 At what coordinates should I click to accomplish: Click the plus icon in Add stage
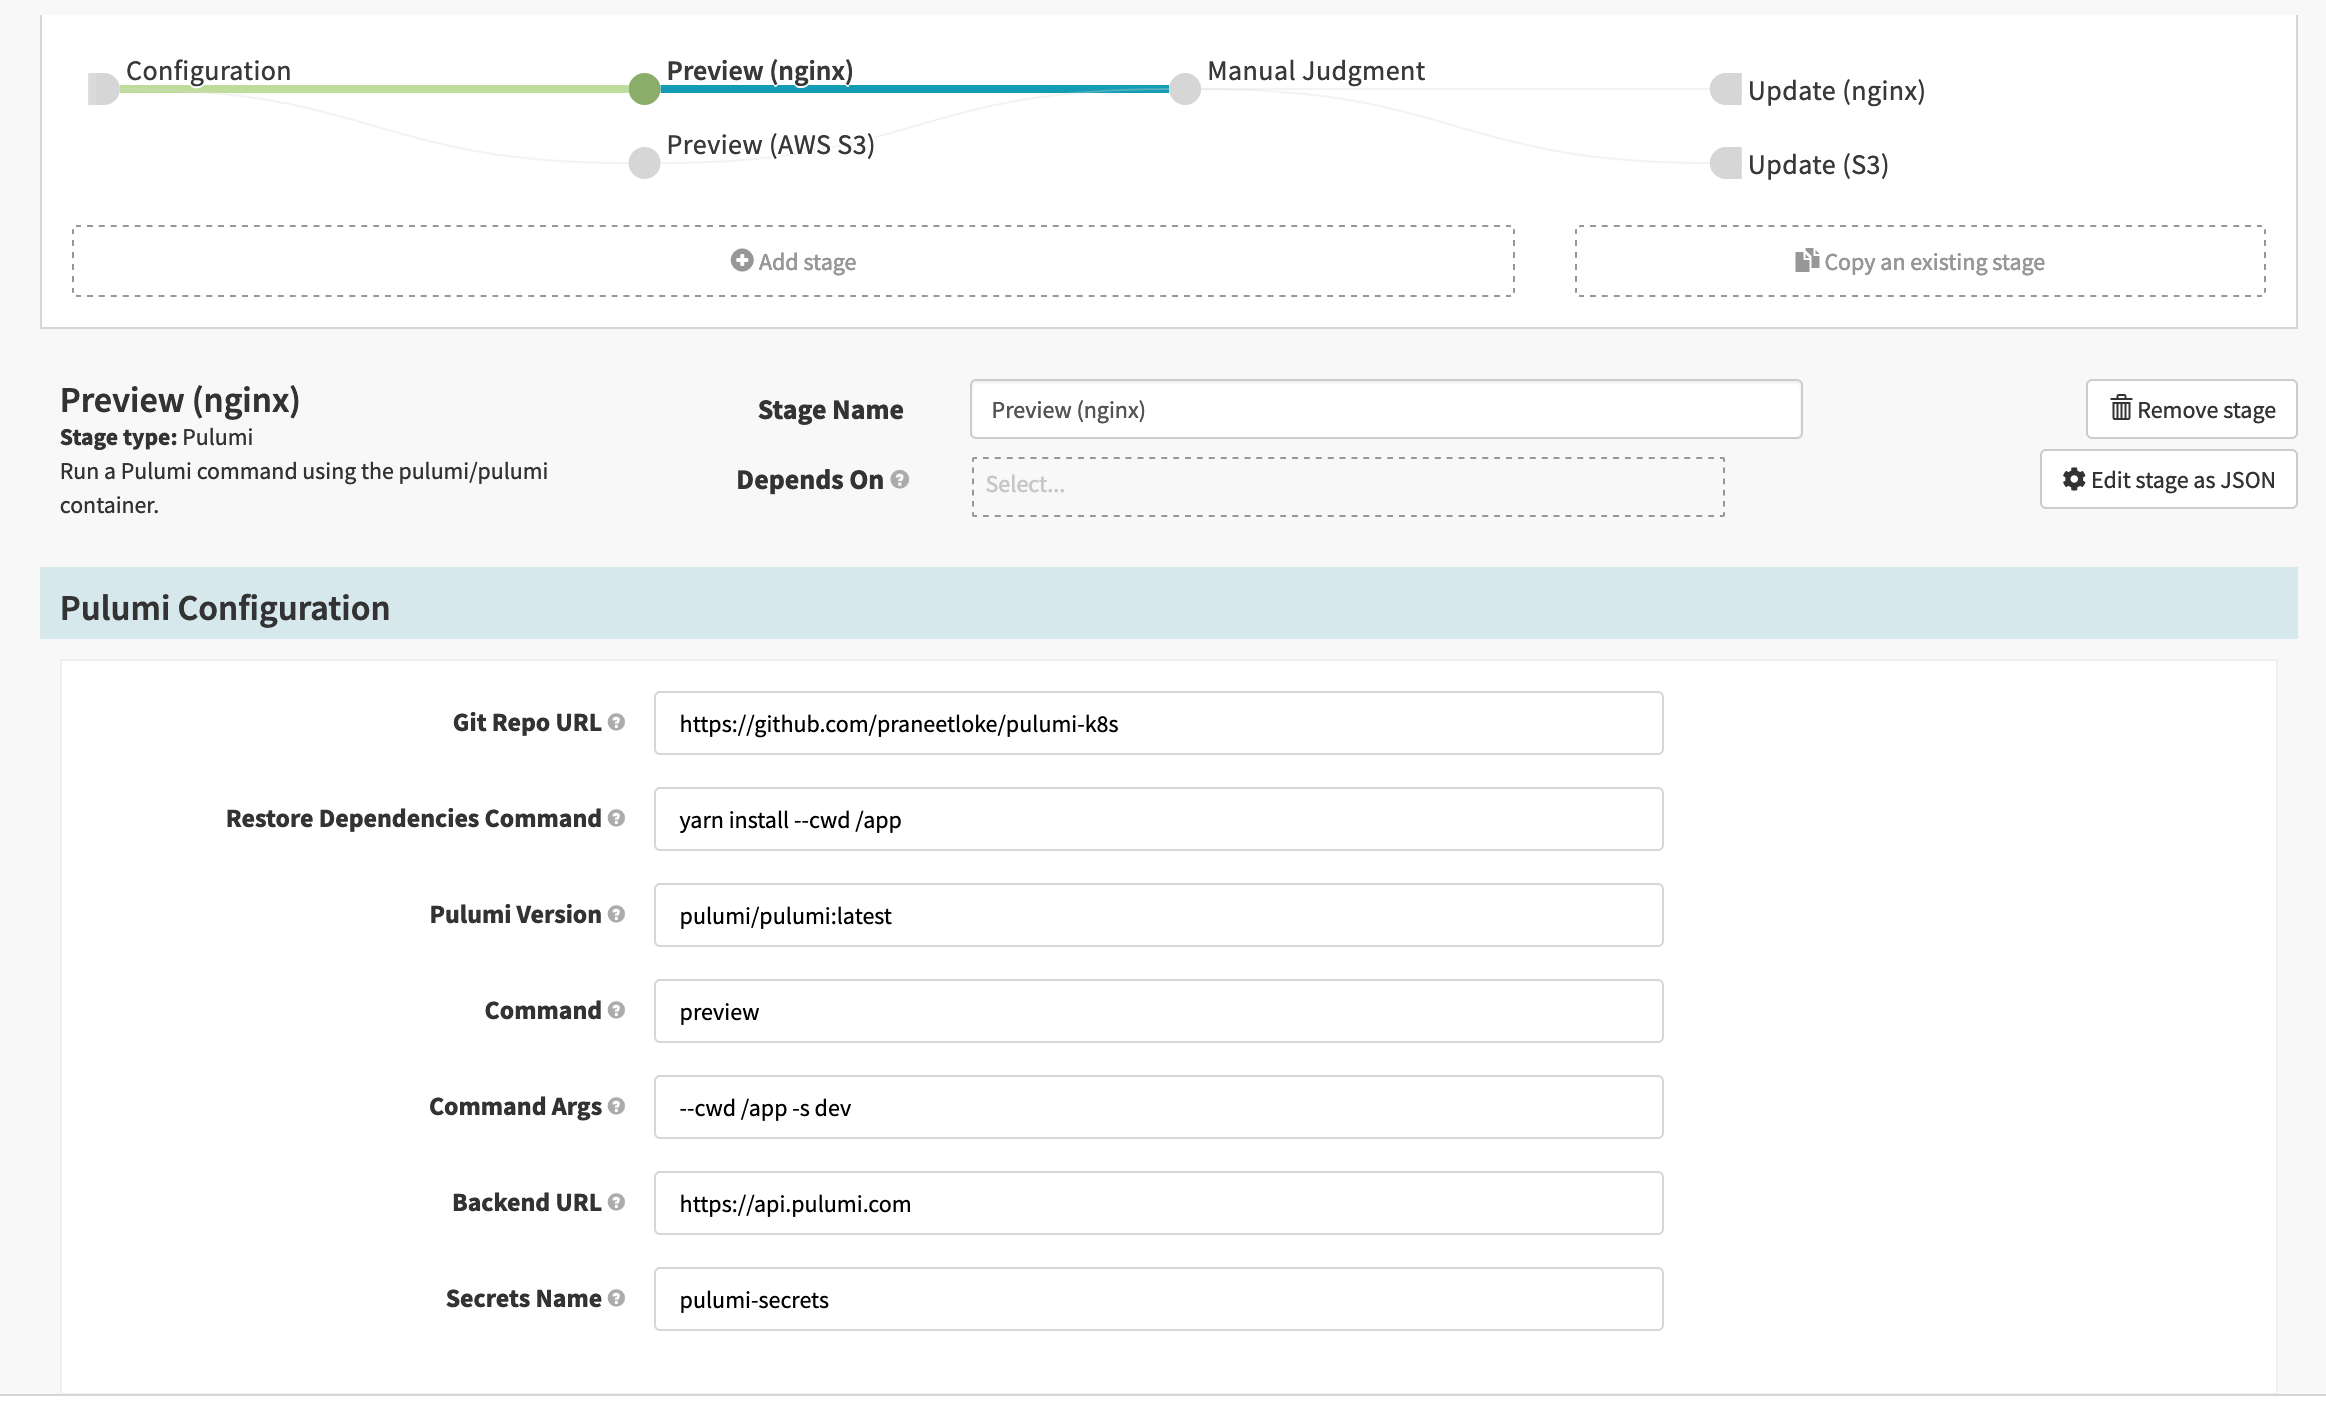coord(741,260)
